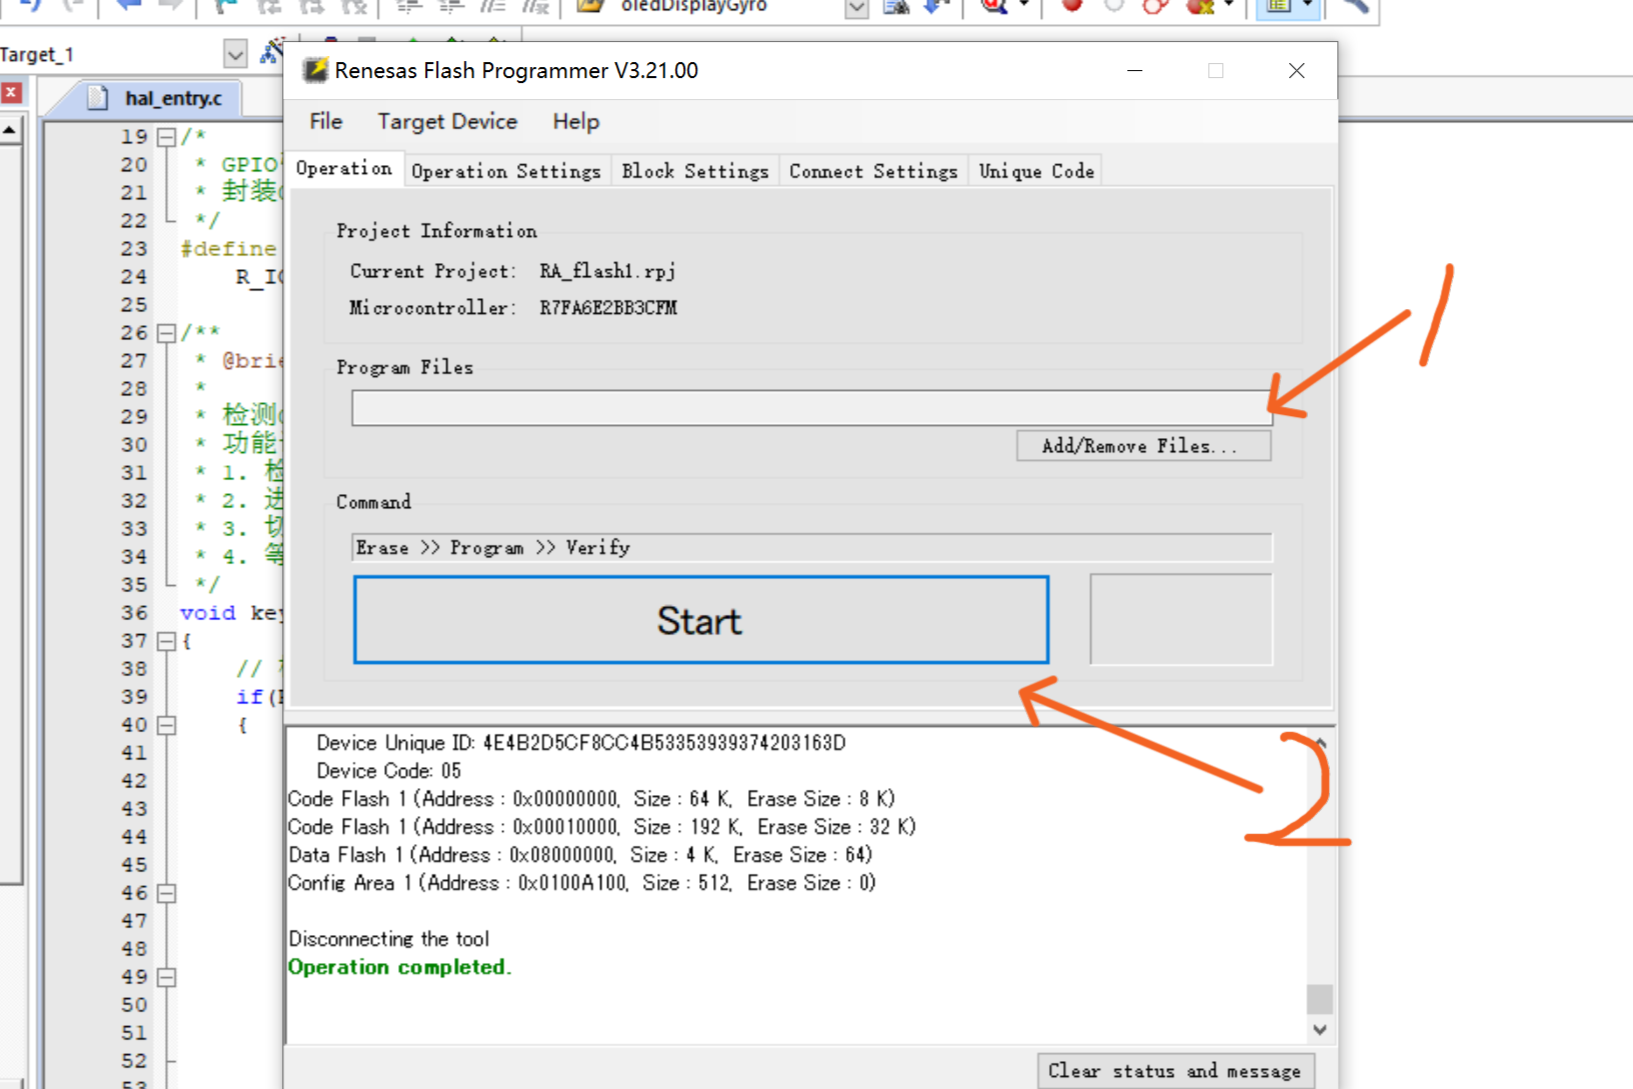Screen dimensions: 1633x1089
Task: Open the Help menu
Action: pyautogui.click(x=576, y=121)
